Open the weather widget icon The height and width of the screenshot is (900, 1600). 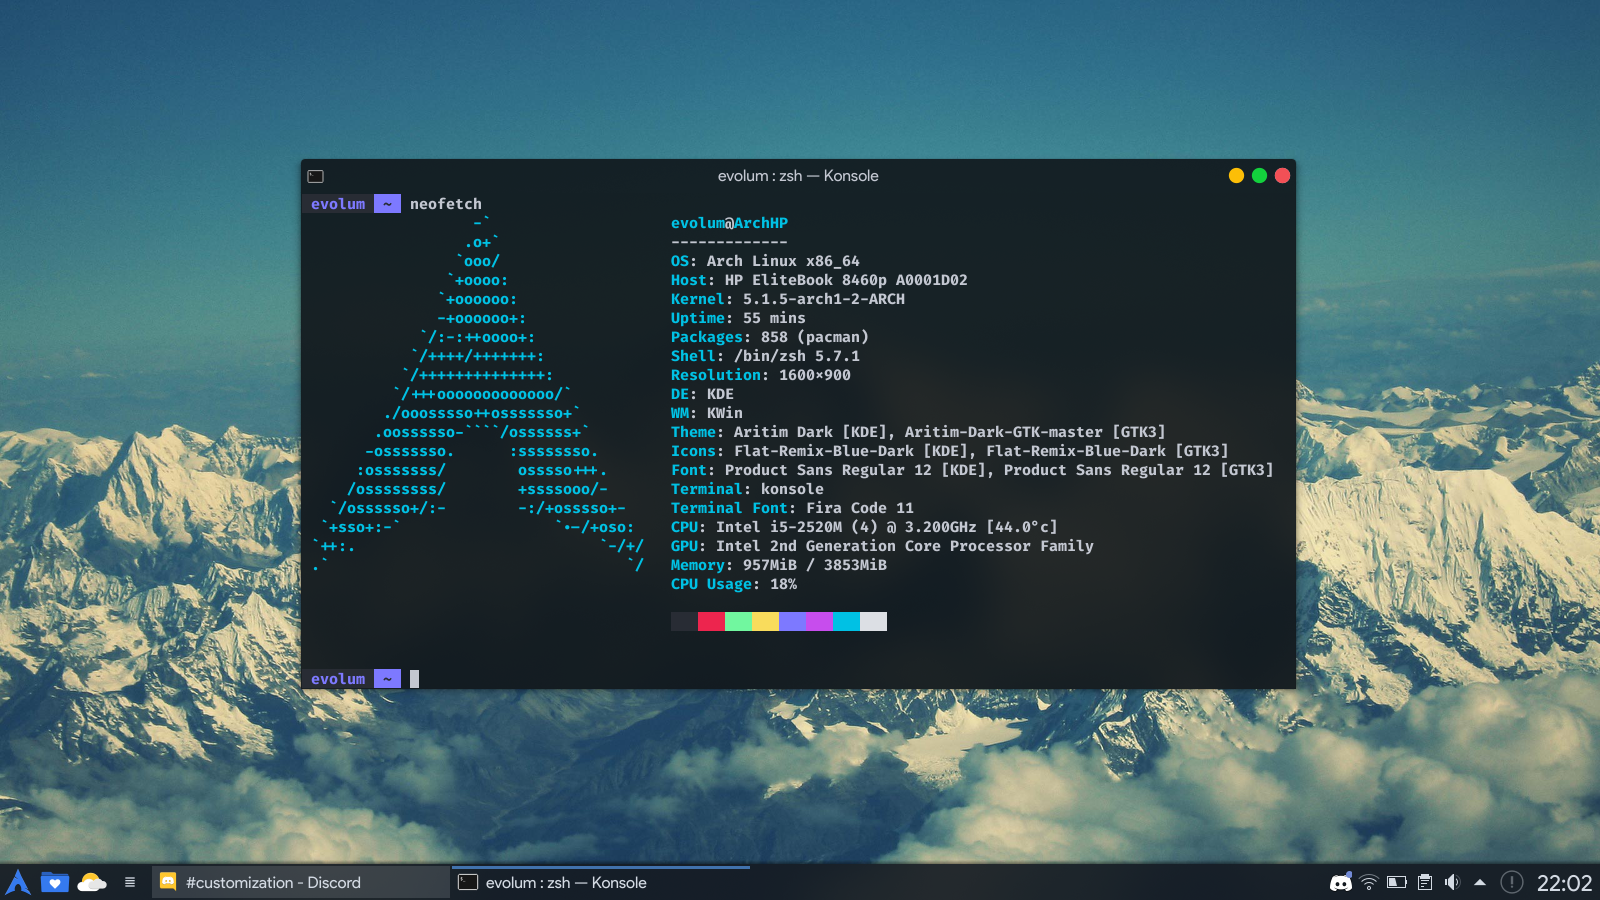(92, 882)
